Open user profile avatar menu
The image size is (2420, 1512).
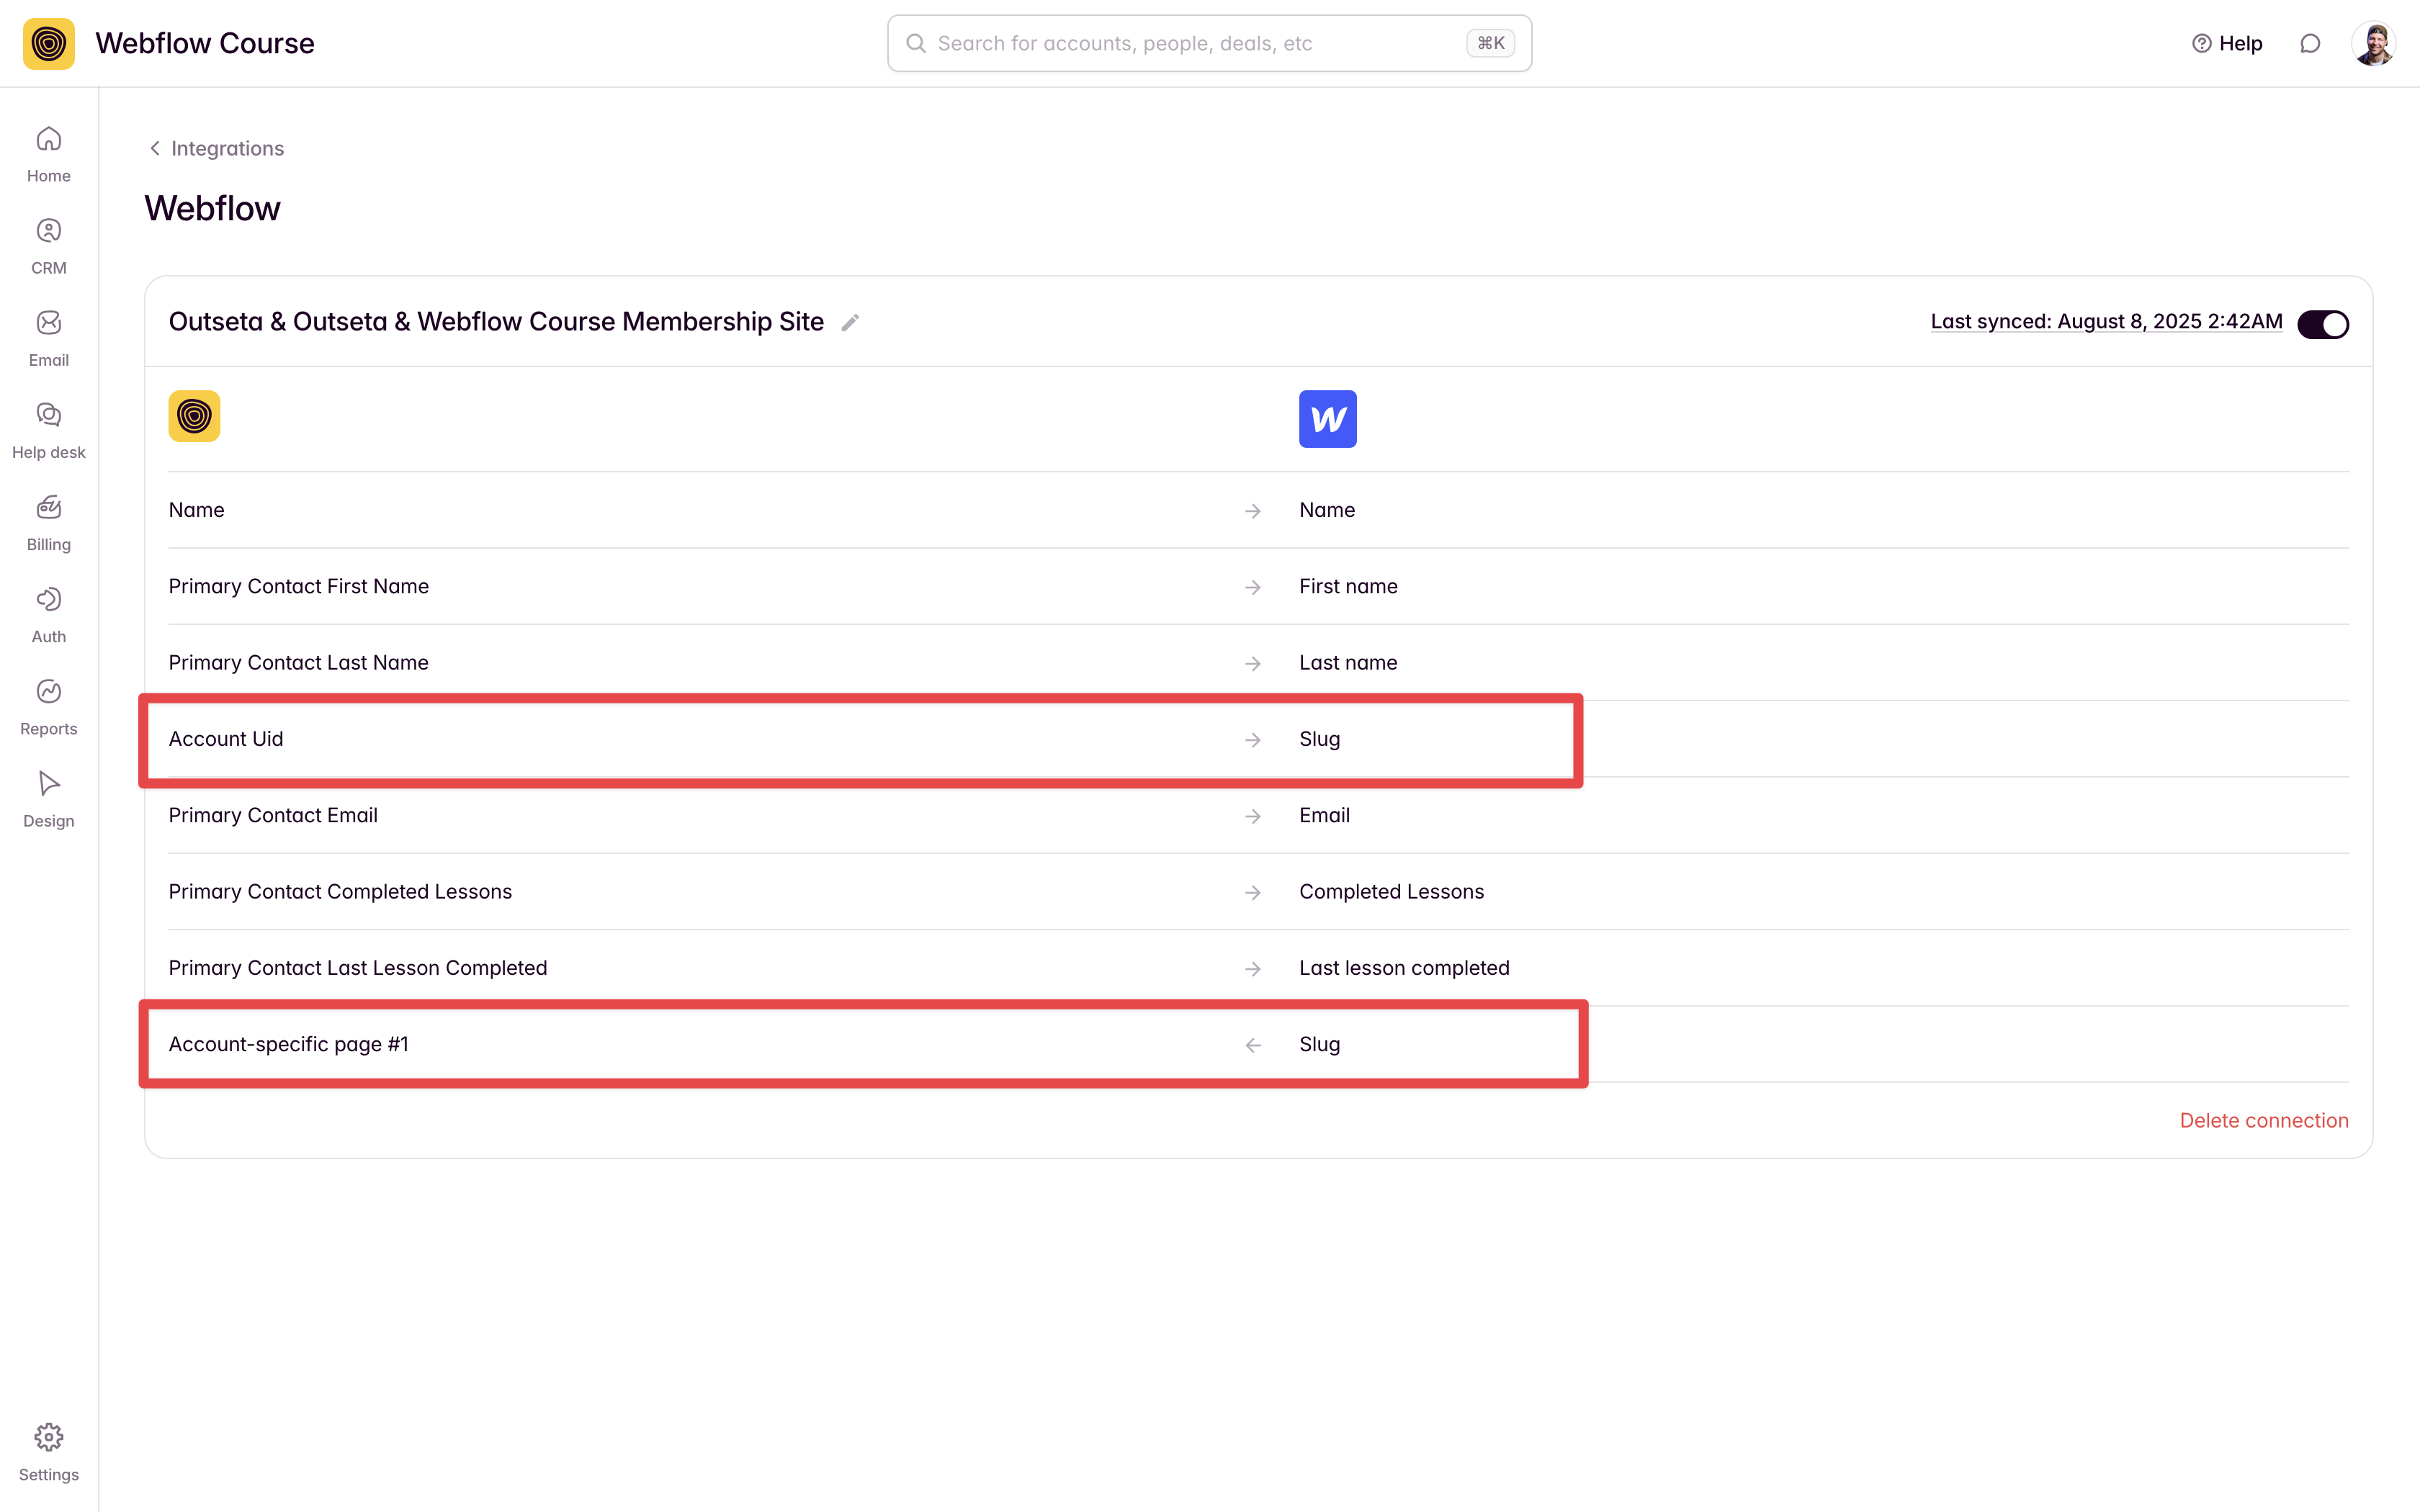tap(2373, 43)
